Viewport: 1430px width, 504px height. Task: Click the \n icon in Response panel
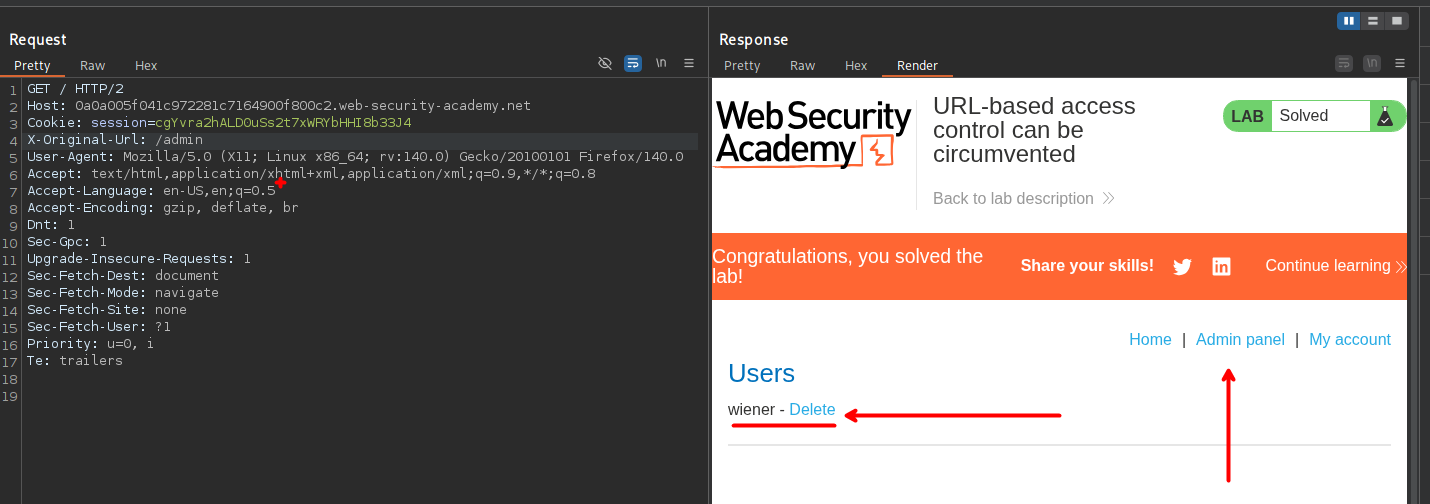[x=1372, y=63]
